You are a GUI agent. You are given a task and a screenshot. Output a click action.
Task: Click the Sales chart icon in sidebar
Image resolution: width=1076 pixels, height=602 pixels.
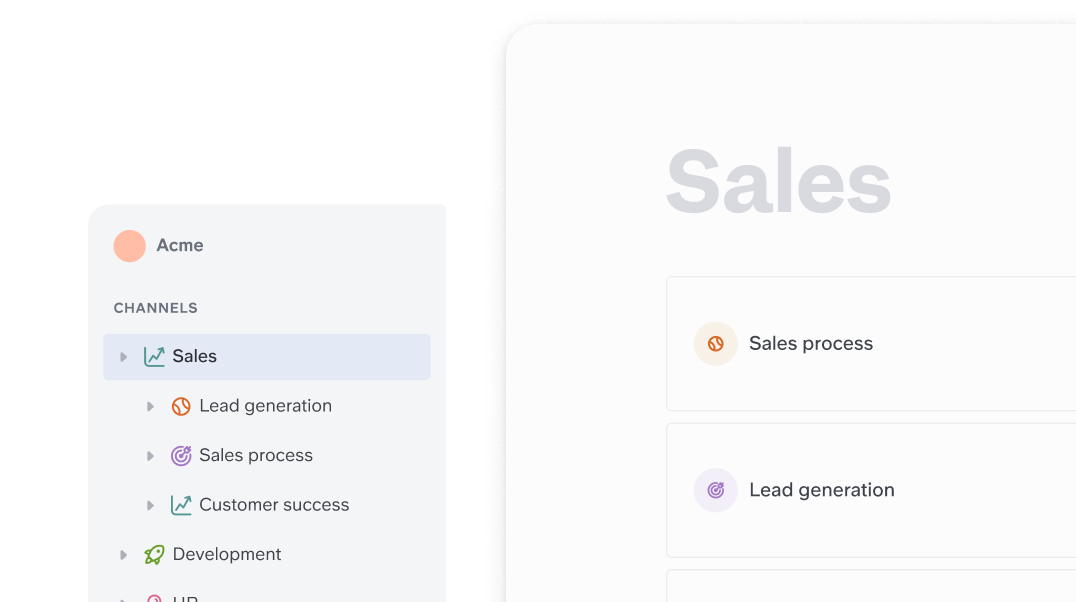coord(154,357)
